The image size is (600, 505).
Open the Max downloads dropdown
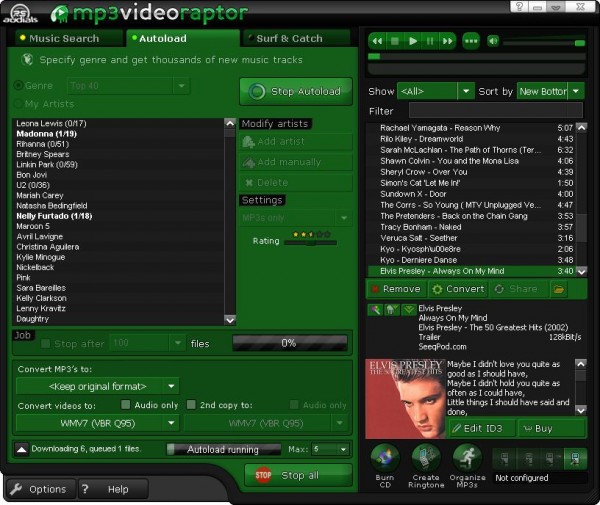click(x=343, y=449)
